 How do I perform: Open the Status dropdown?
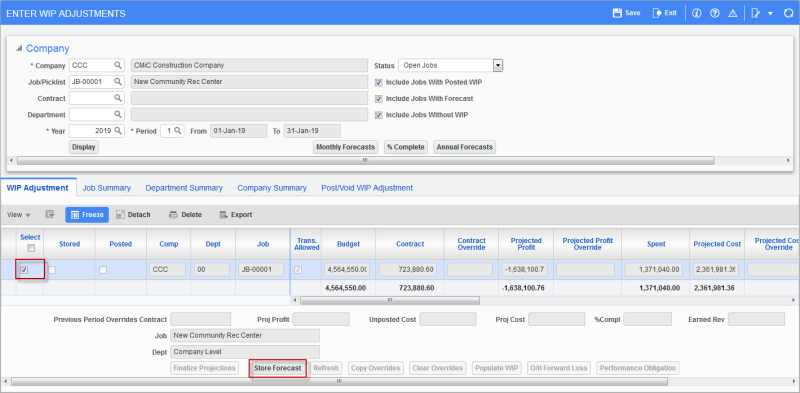pos(498,65)
